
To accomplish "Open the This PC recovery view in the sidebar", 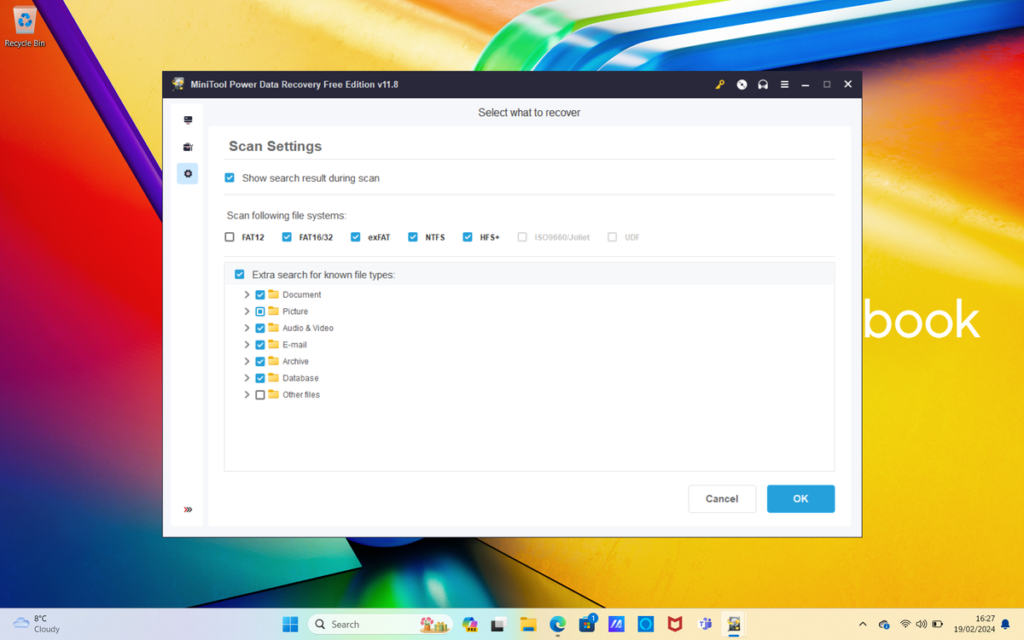I will (x=187, y=120).
